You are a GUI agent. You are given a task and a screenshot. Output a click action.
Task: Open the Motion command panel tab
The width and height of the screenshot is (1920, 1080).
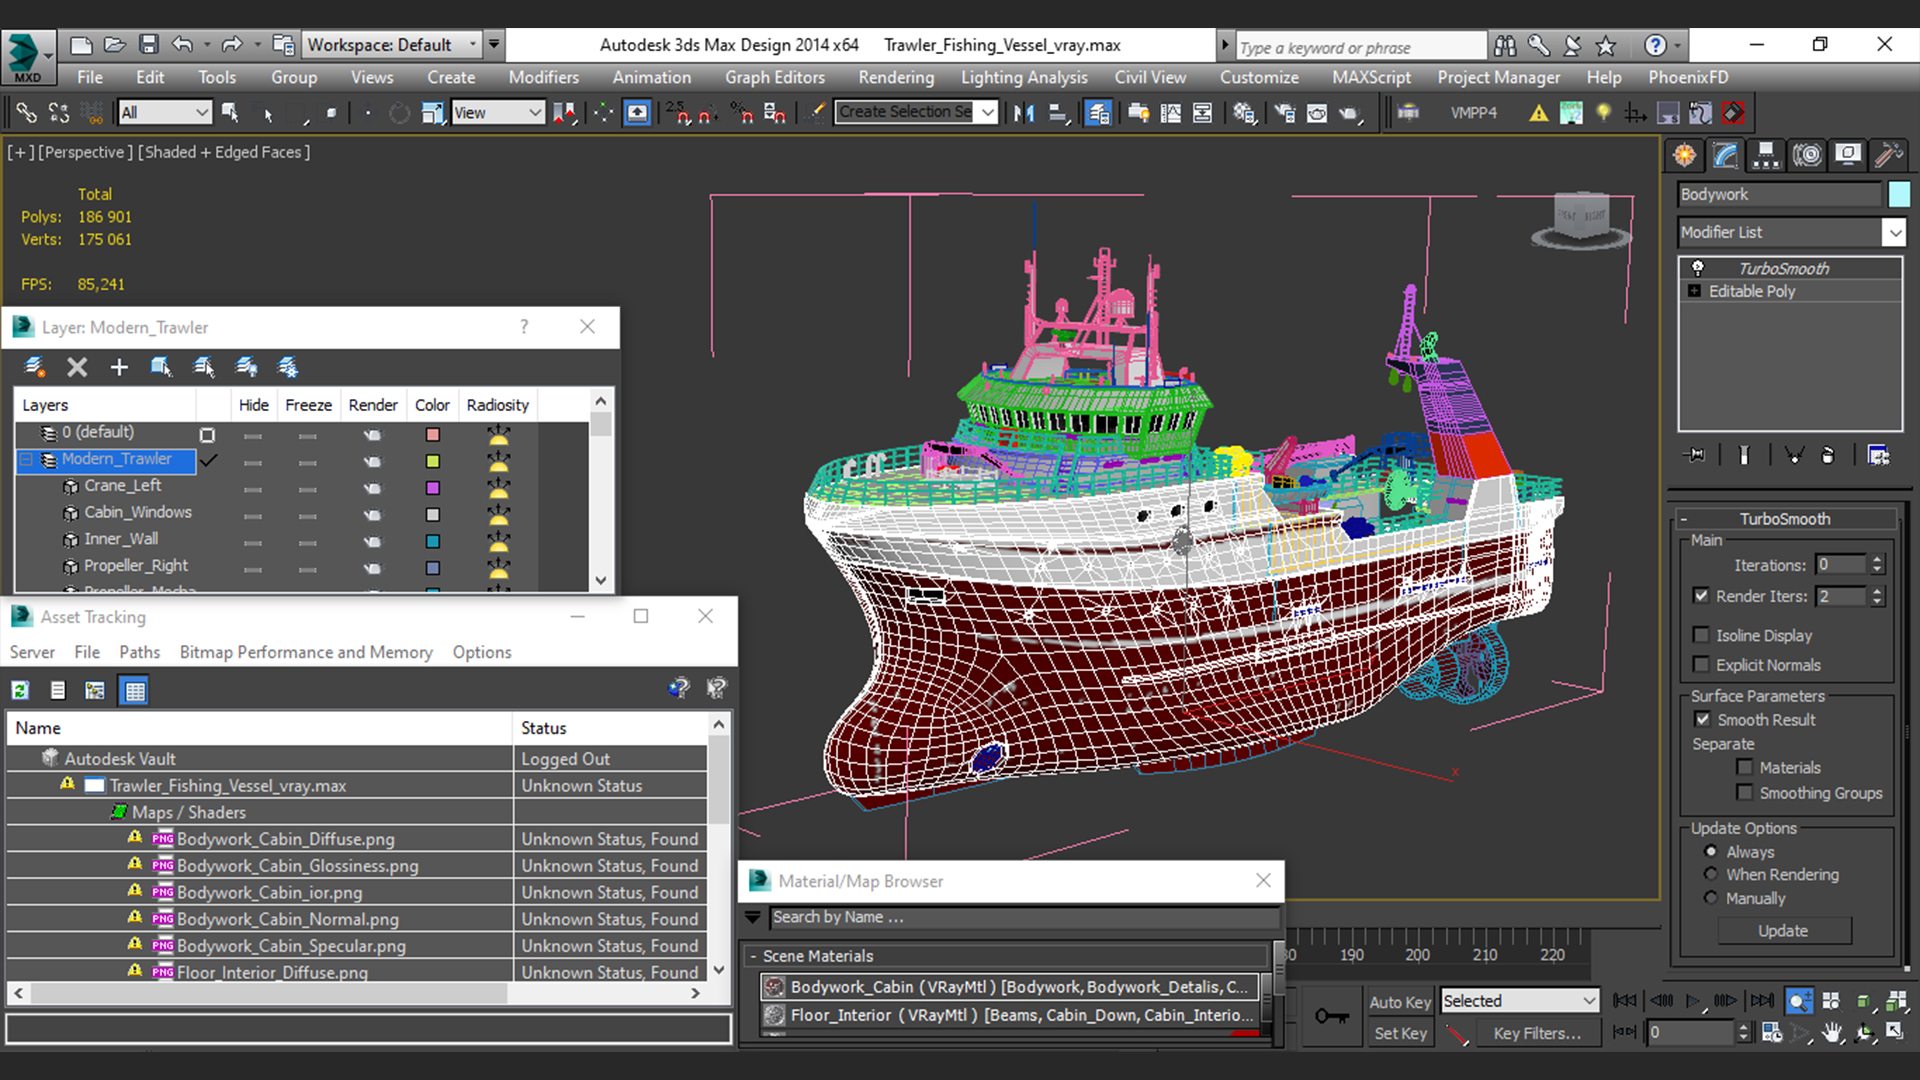pyautogui.click(x=1807, y=155)
